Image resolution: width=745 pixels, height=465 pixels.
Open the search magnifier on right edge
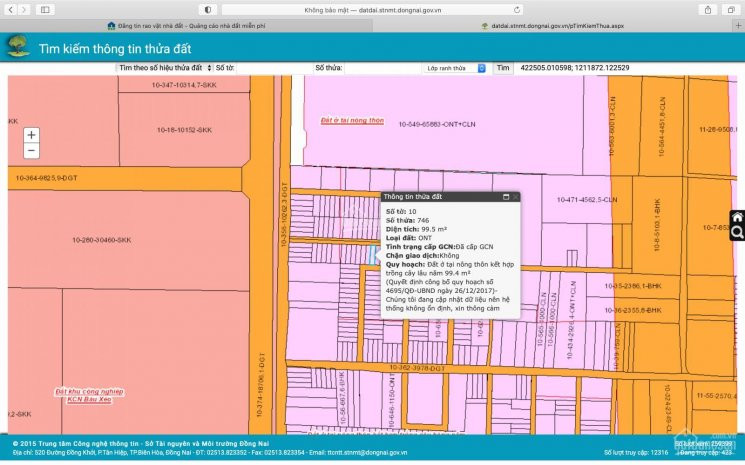click(737, 233)
